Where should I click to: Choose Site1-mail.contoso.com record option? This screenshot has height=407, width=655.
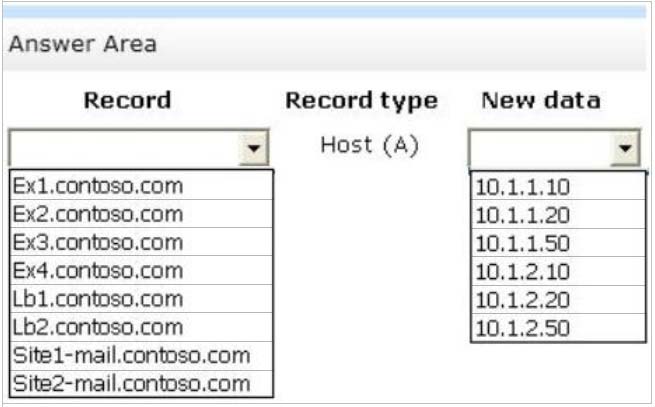click(x=141, y=356)
